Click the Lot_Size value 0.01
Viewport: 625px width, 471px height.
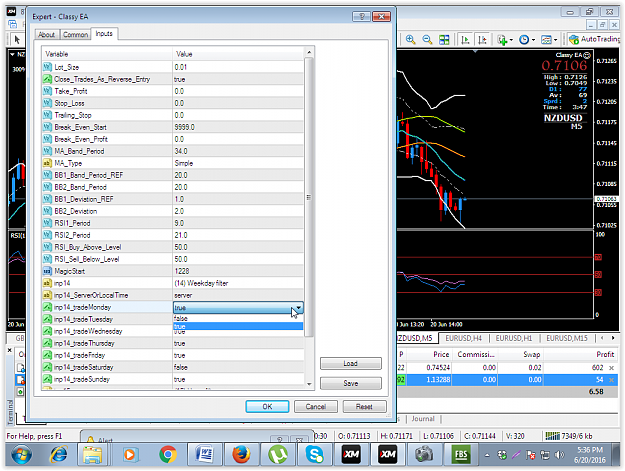[x=238, y=67]
